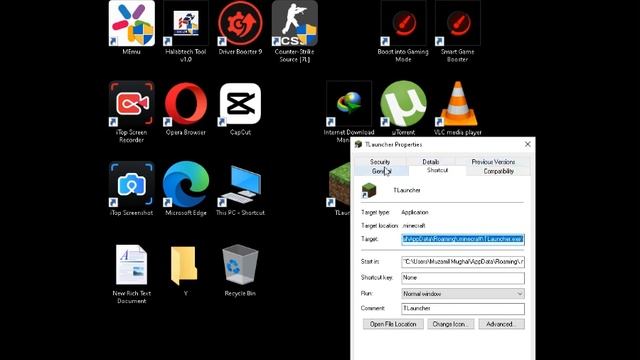The image size is (640, 360).
Task: Click the Open File Location button
Action: tap(393, 324)
